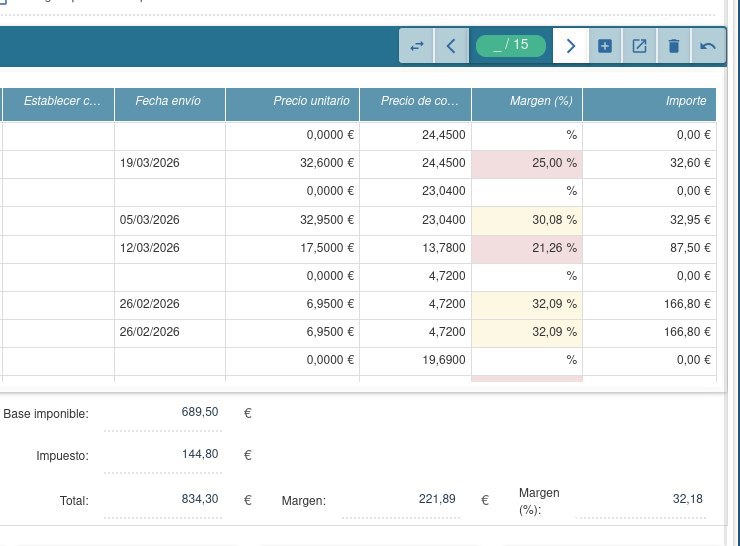This screenshot has height=546, width=740.
Task: Sort by Precio unitario column header
Action: 293,104
